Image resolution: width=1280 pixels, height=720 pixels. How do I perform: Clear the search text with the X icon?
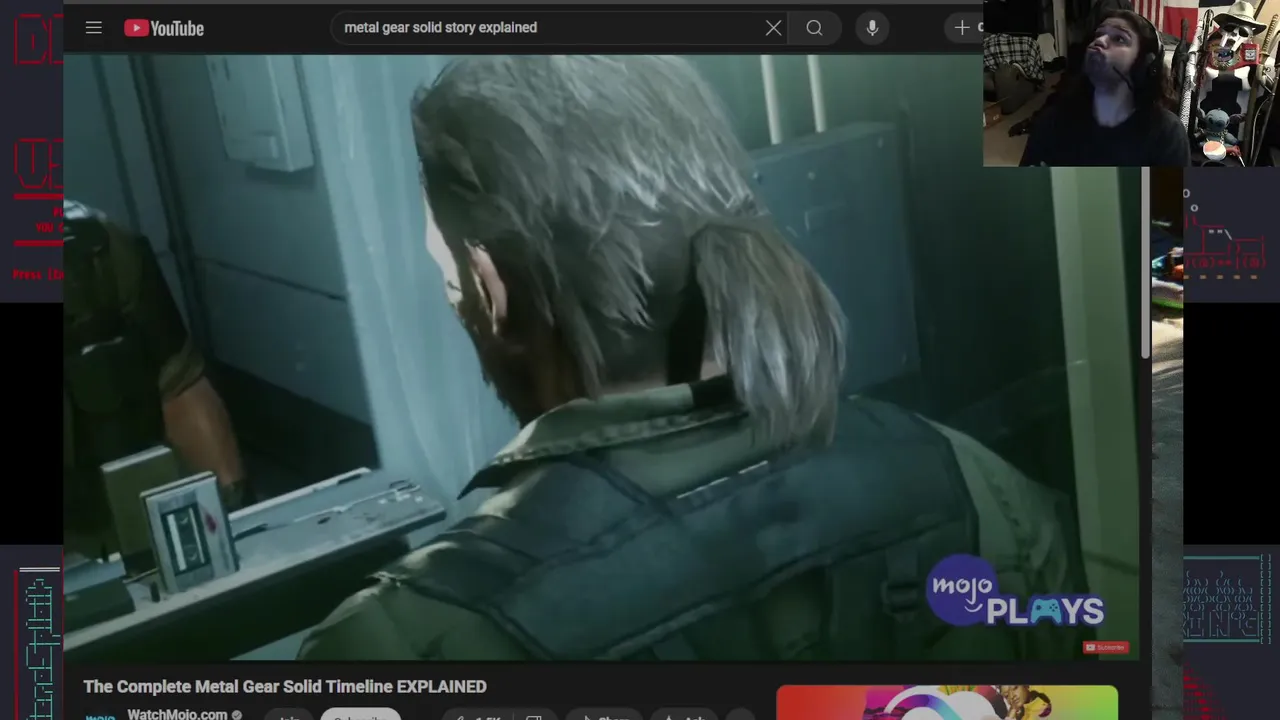[773, 28]
